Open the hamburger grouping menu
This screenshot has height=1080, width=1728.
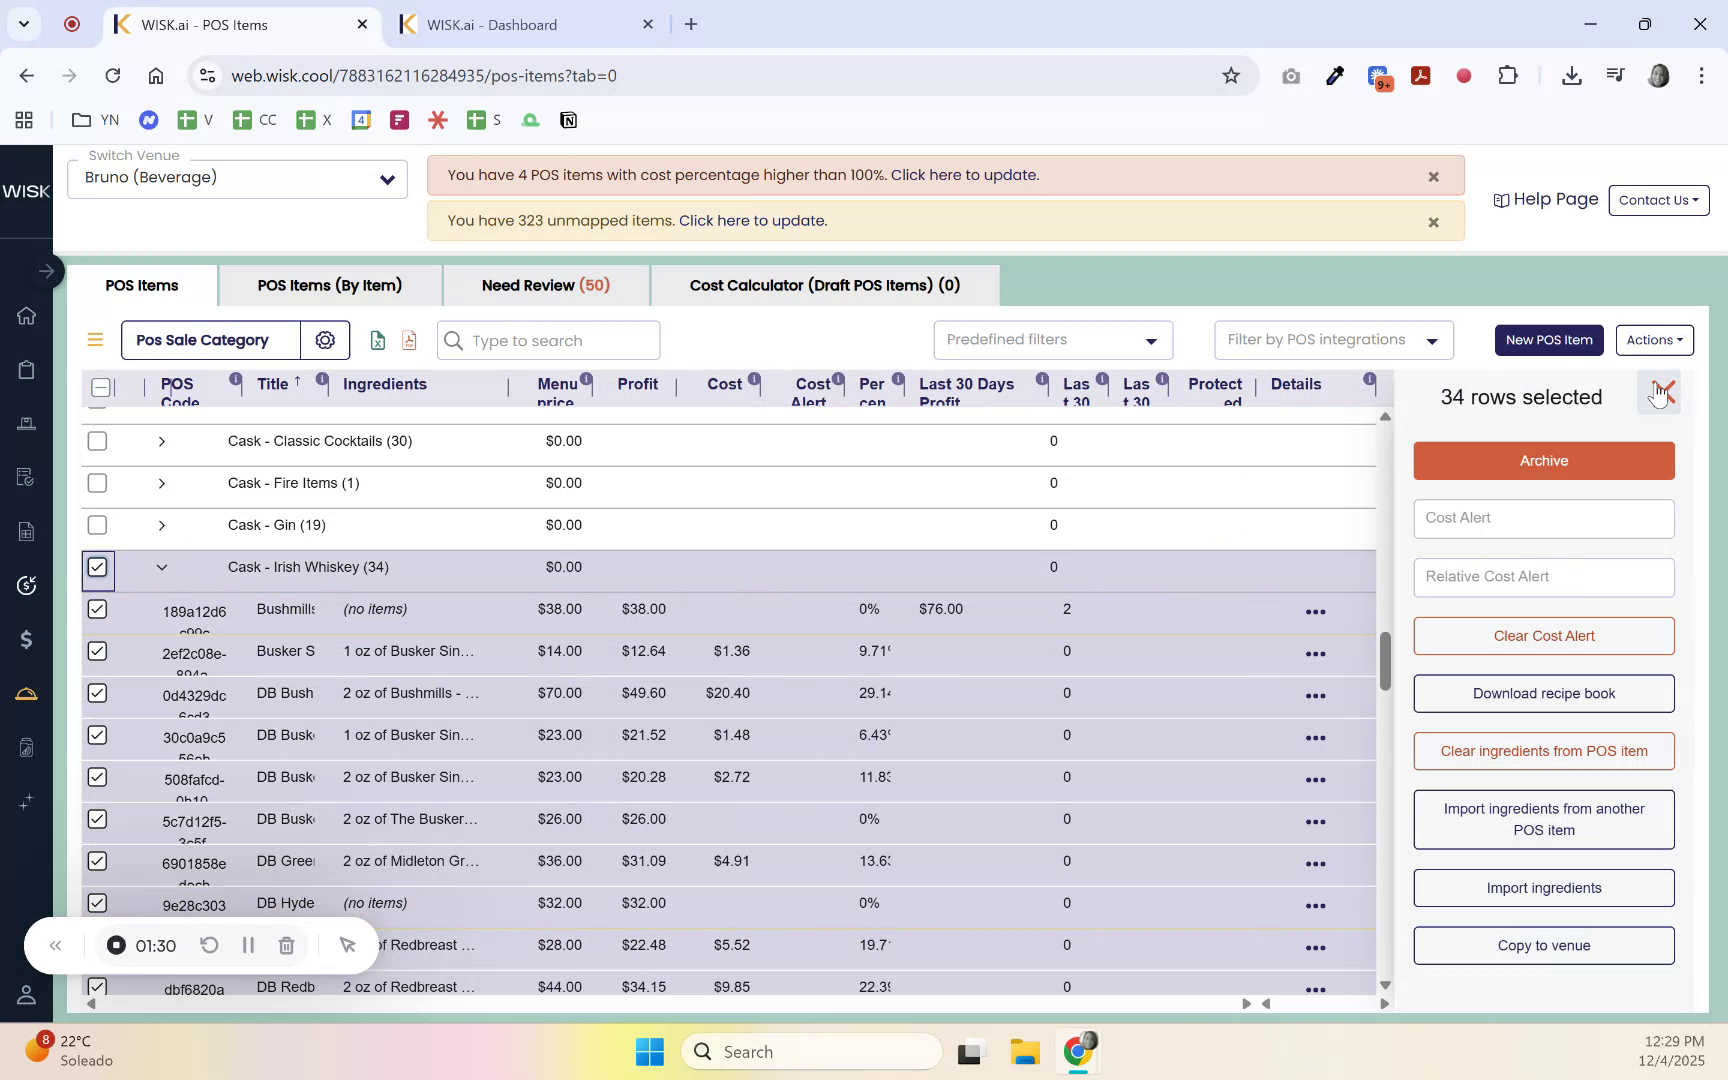[x=95, y=339]
